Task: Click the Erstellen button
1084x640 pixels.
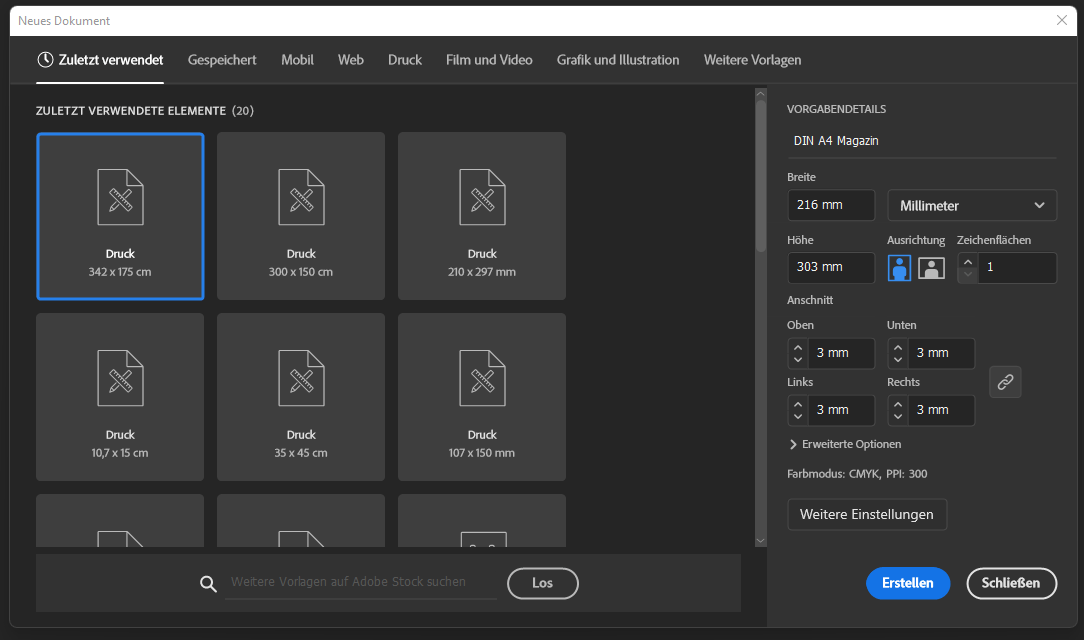Action: 907,583
